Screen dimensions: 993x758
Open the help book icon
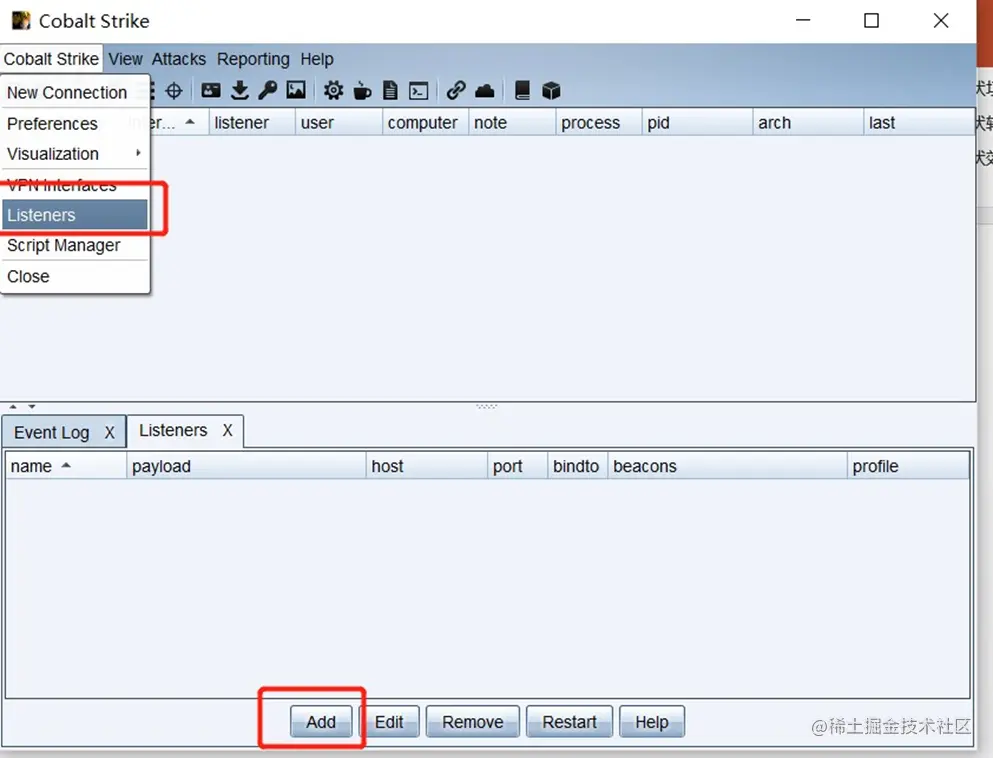coord(522,91)
